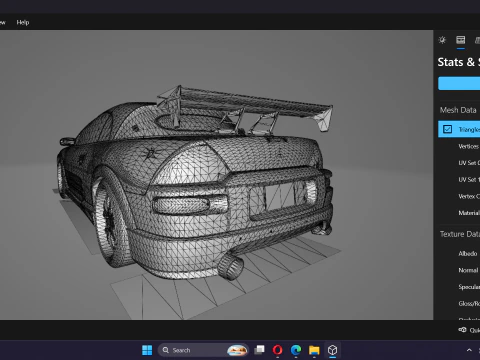480x360 pixels.
Task: Open the Help menu
Action: (23, 22)
